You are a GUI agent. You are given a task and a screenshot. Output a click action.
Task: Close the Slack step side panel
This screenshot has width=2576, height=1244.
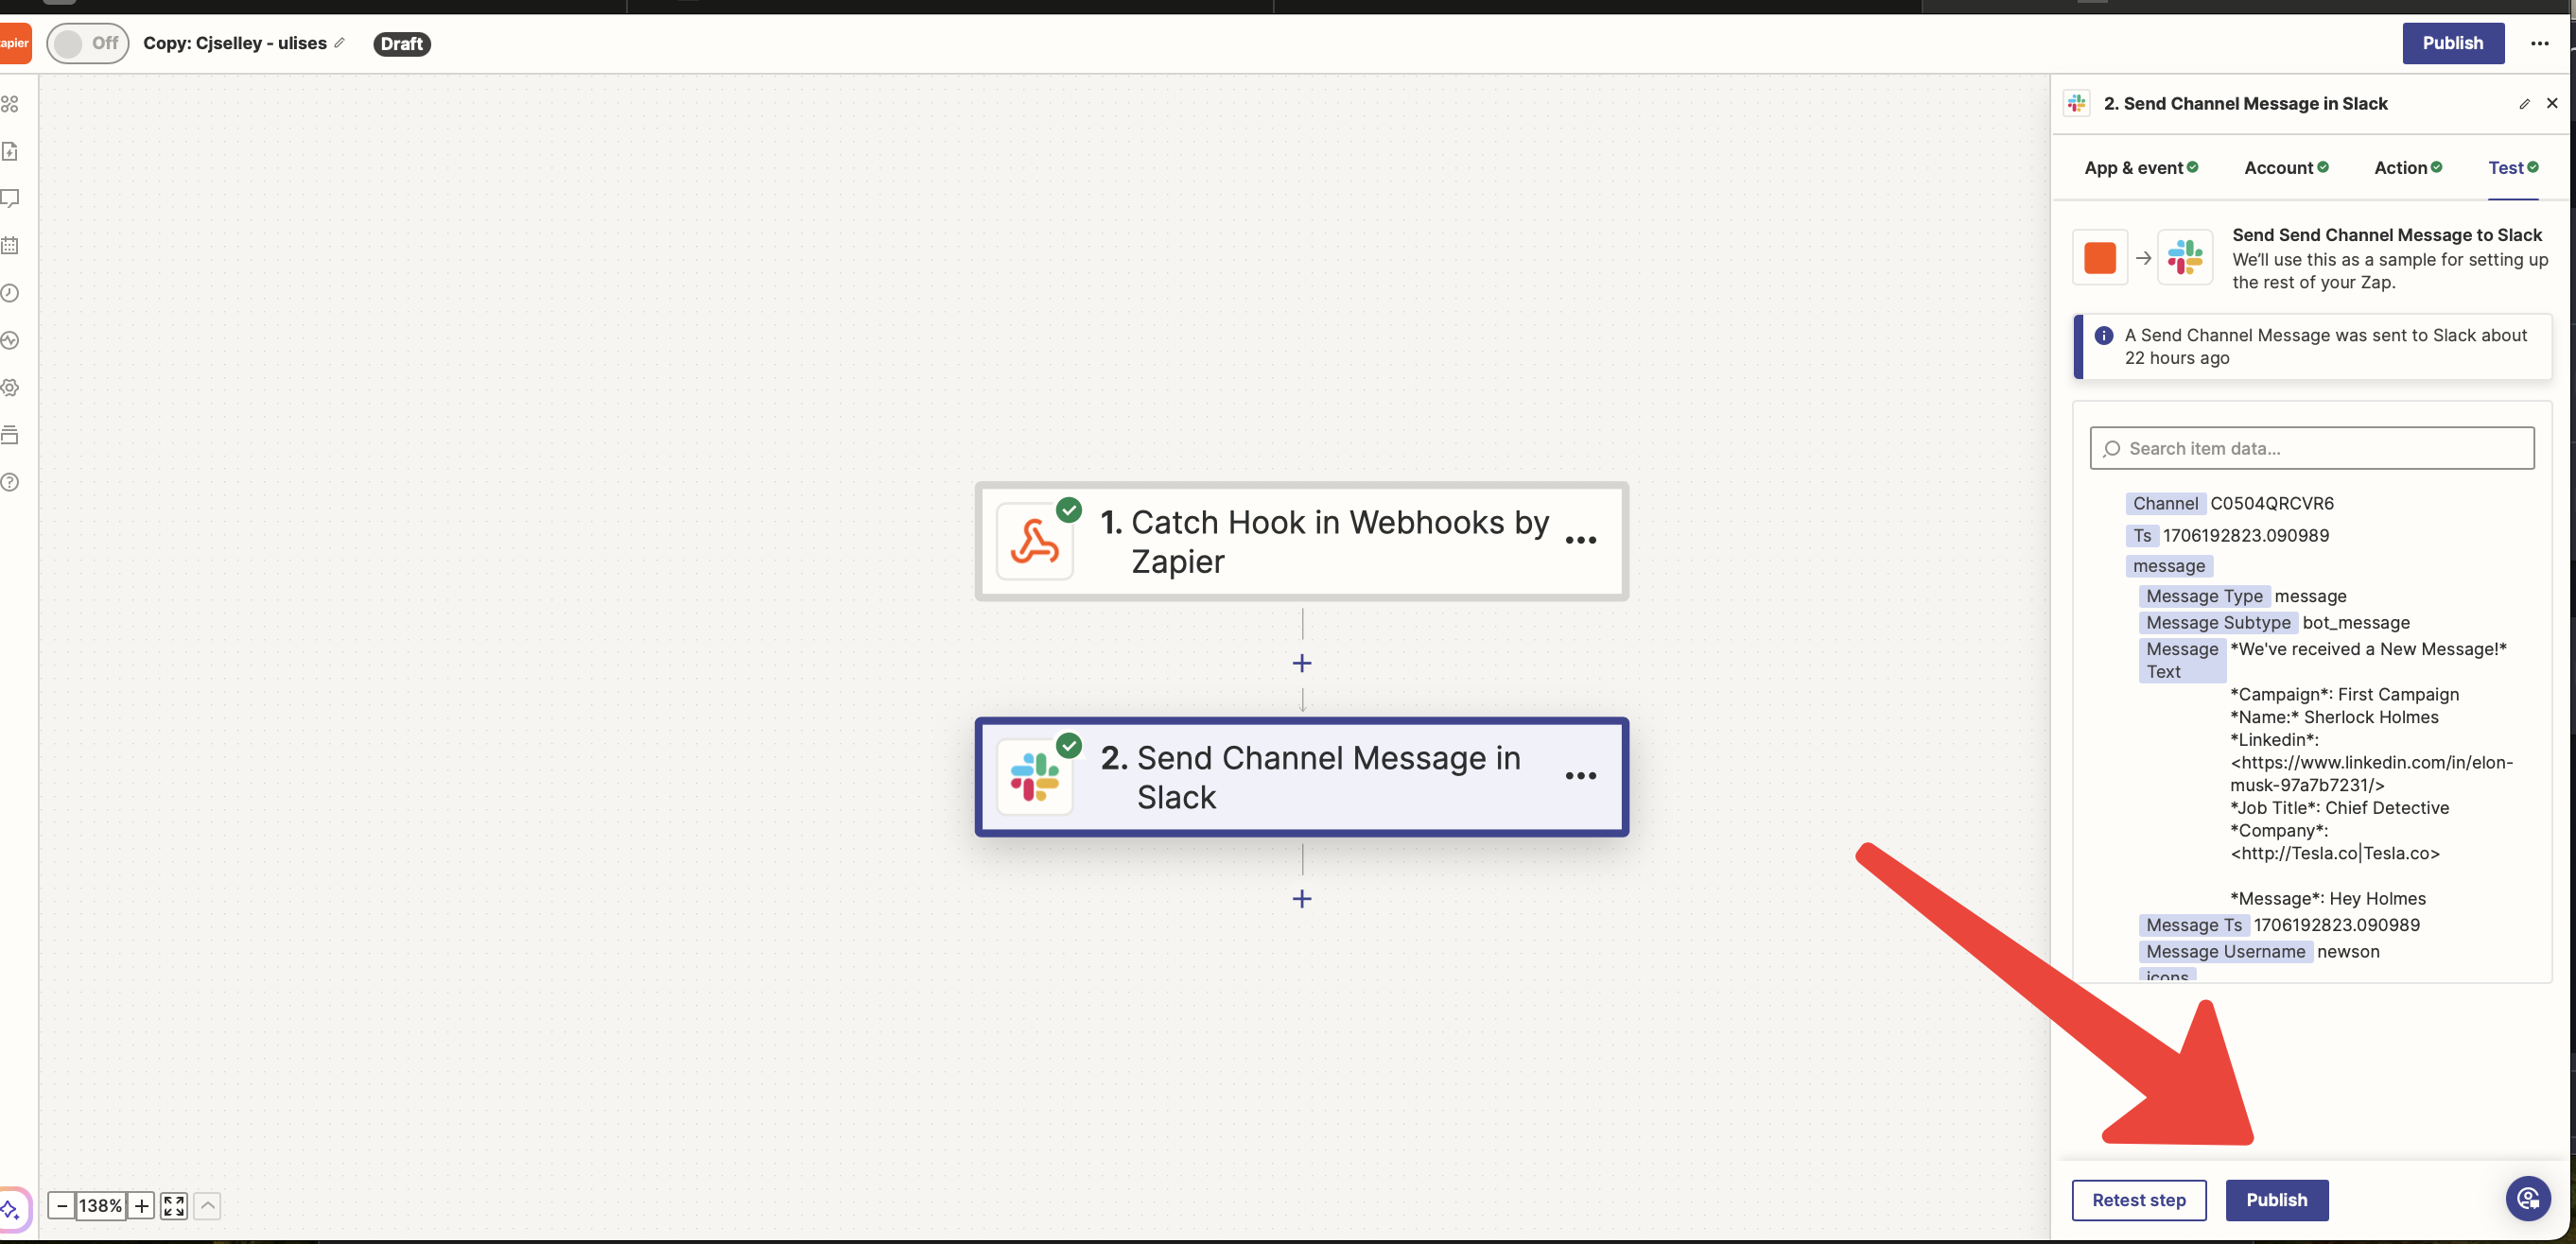(2551, 103)
